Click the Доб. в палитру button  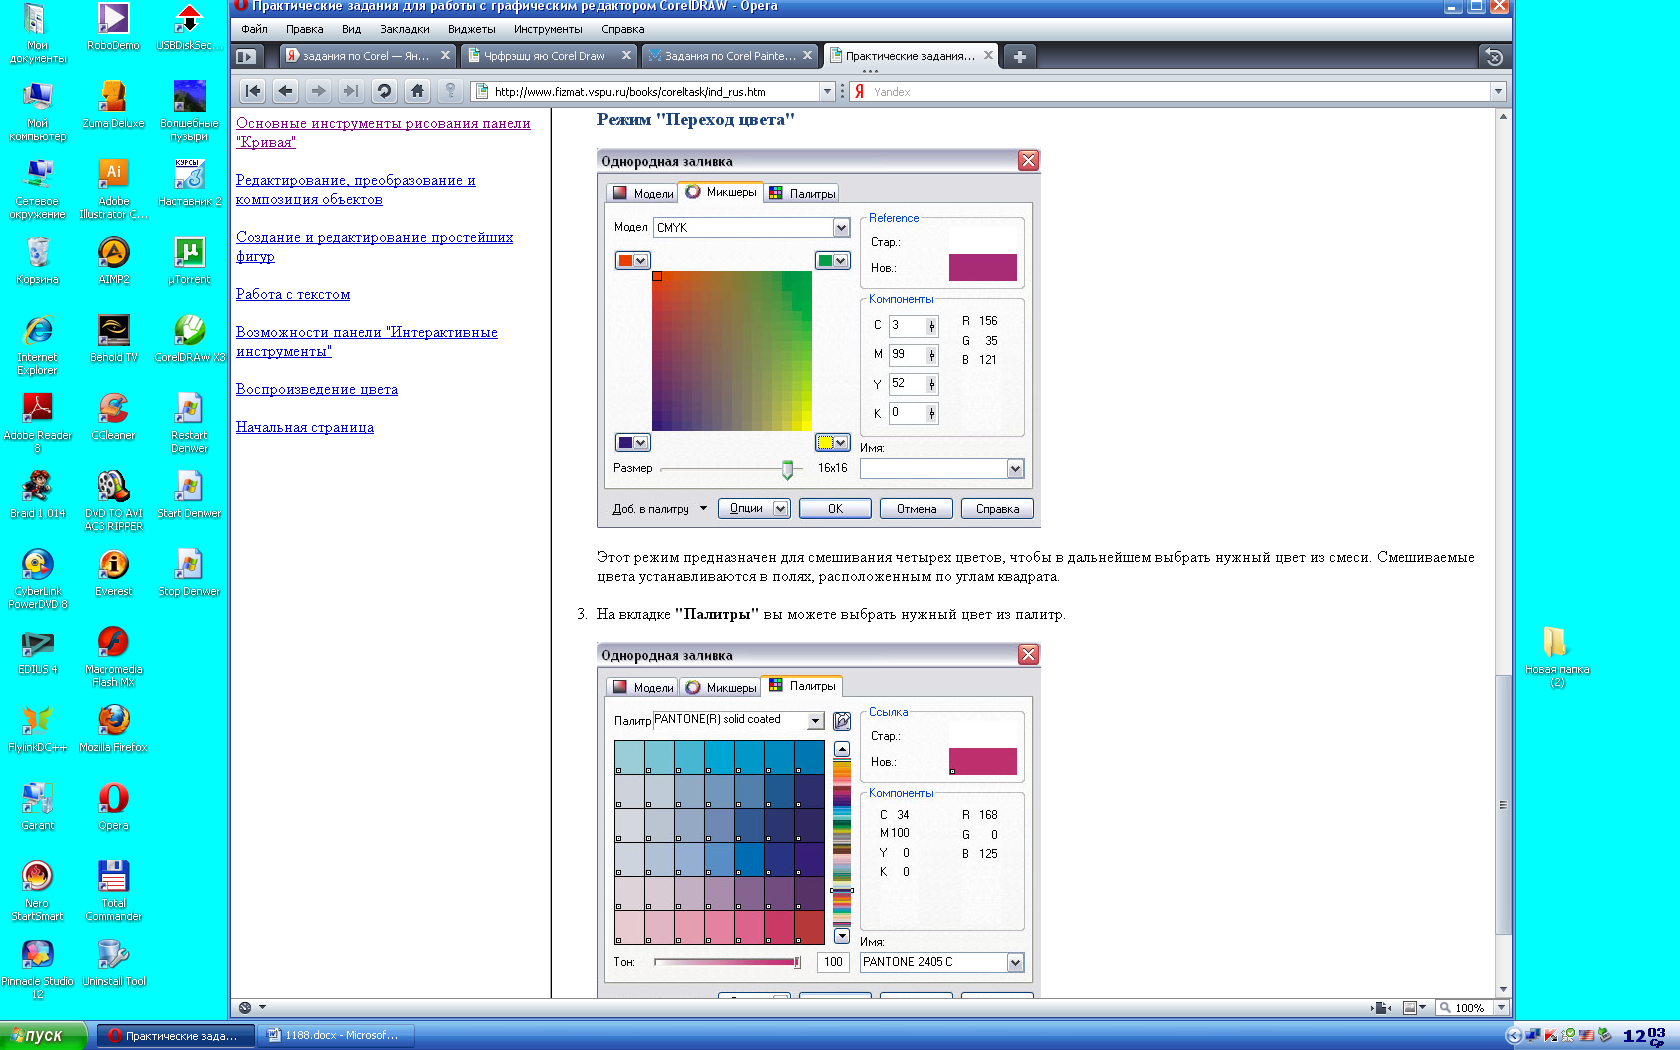point(660,509)
